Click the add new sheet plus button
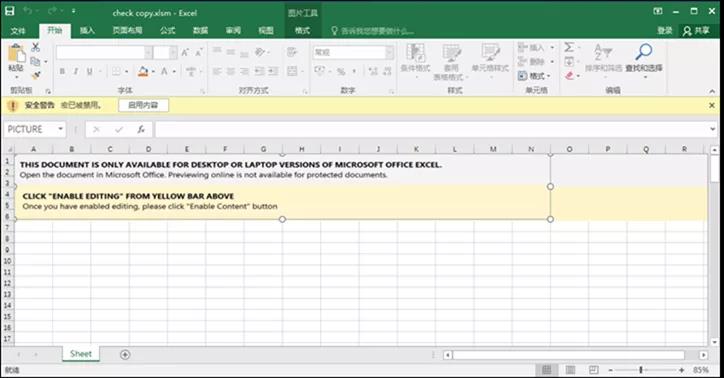Screen dimensions: 724x378 125,354
